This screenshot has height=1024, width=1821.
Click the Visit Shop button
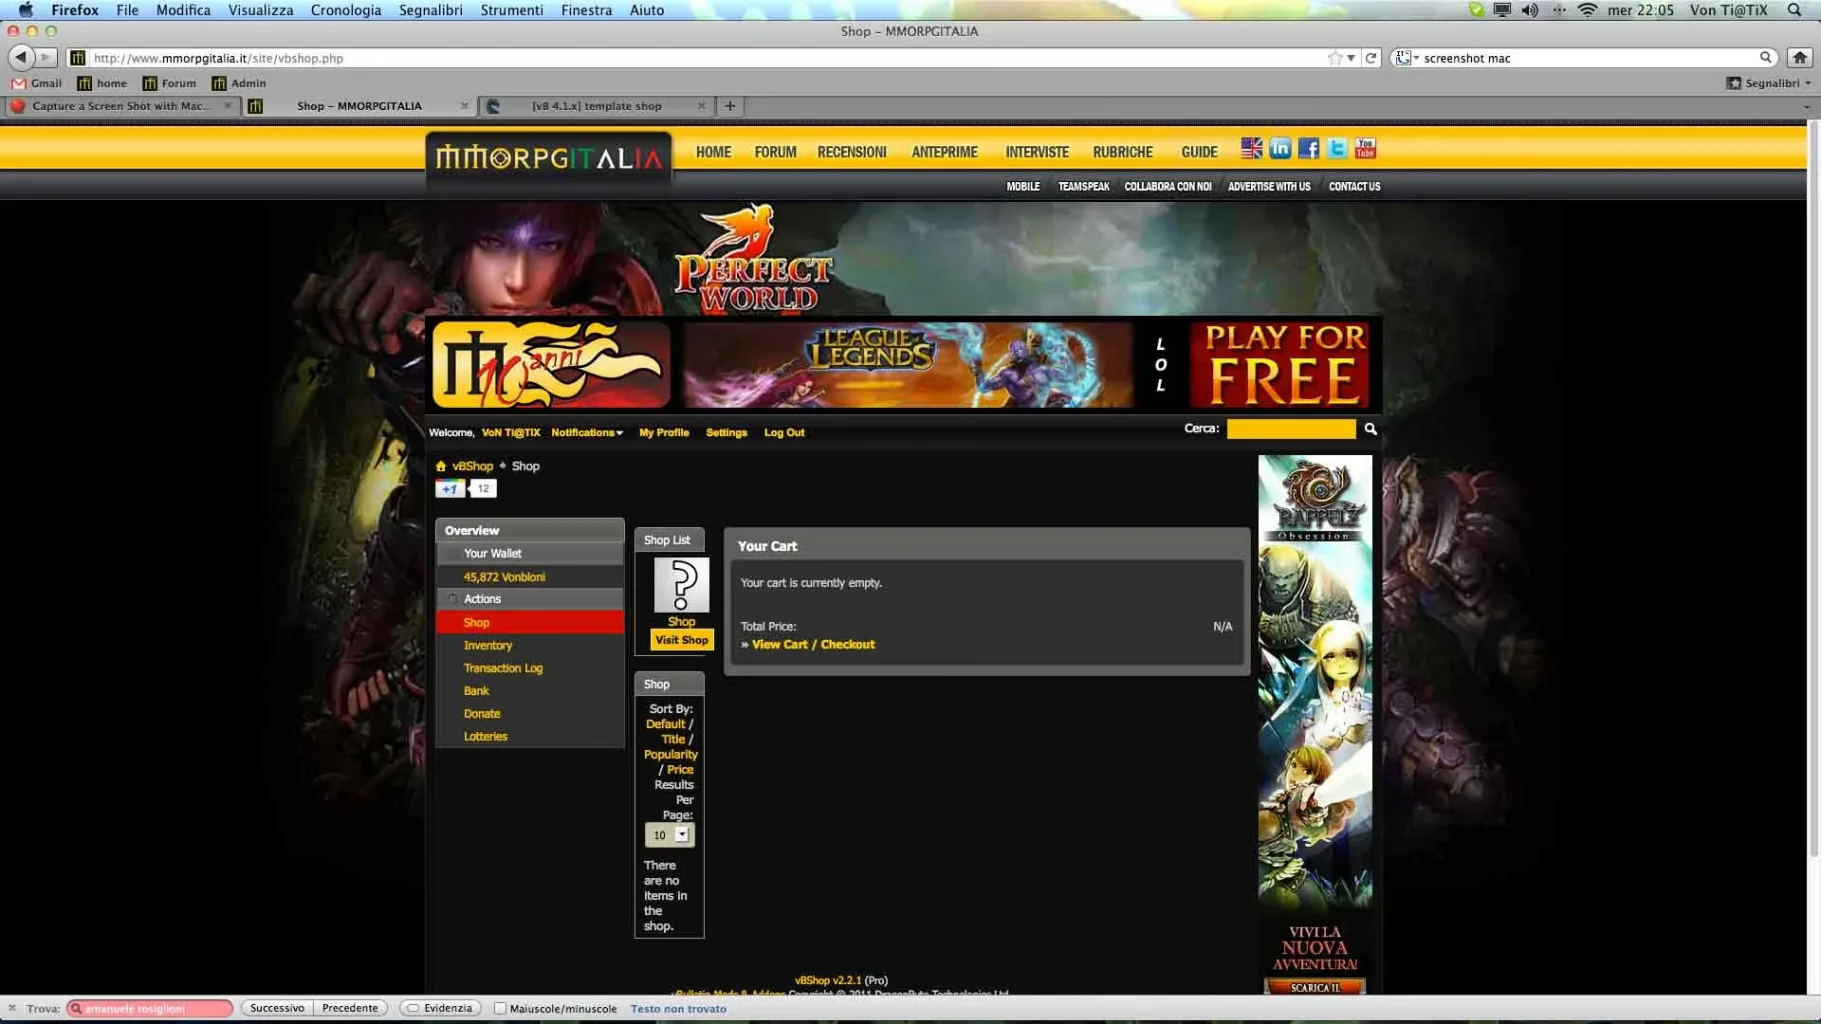681,640
